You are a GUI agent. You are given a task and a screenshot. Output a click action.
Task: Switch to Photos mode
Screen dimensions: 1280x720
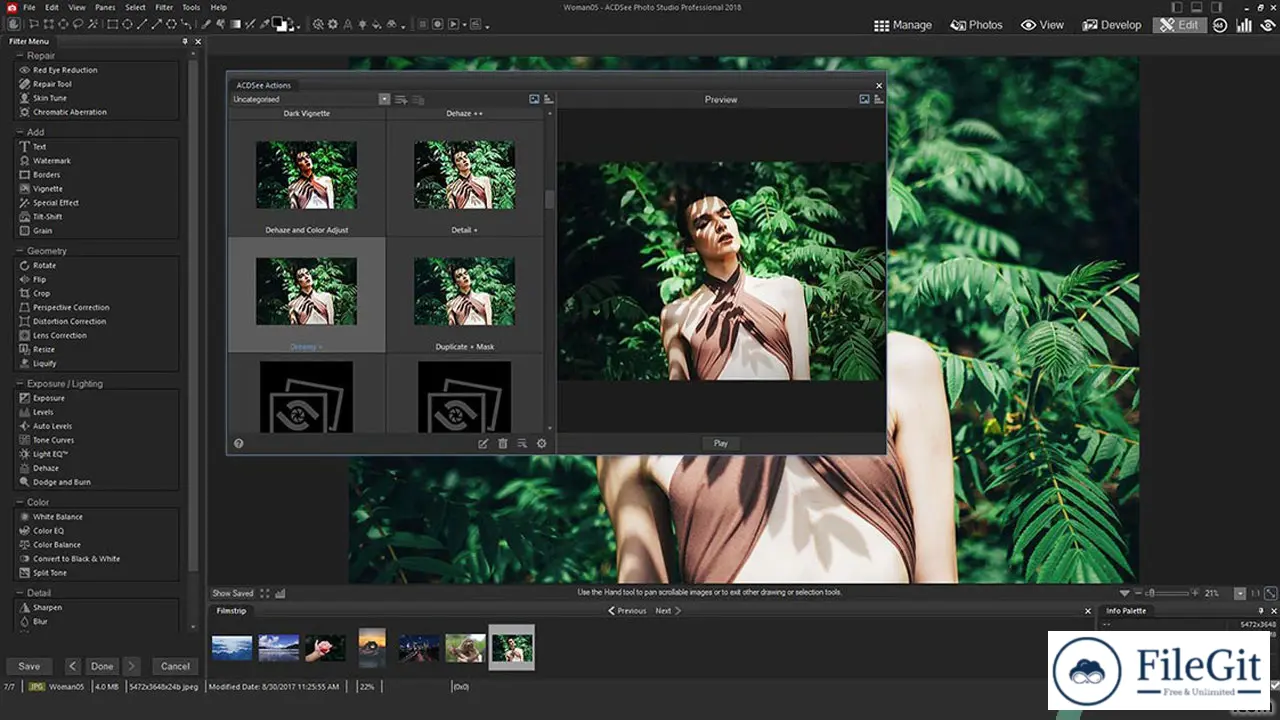pyautogui.click(x=976, y=25)
